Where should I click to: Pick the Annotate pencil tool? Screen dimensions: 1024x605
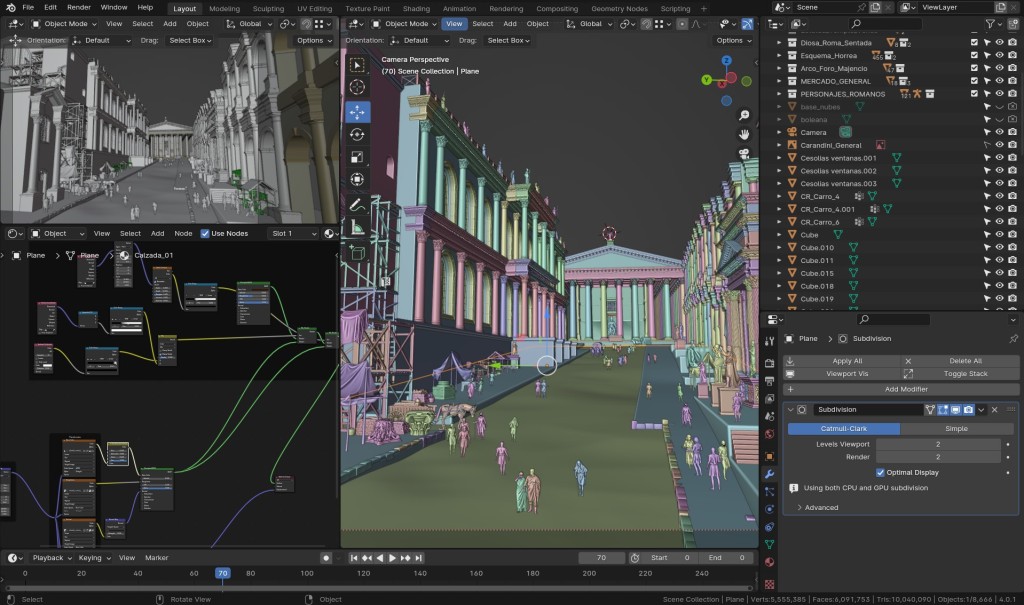(x=357, y=204)
